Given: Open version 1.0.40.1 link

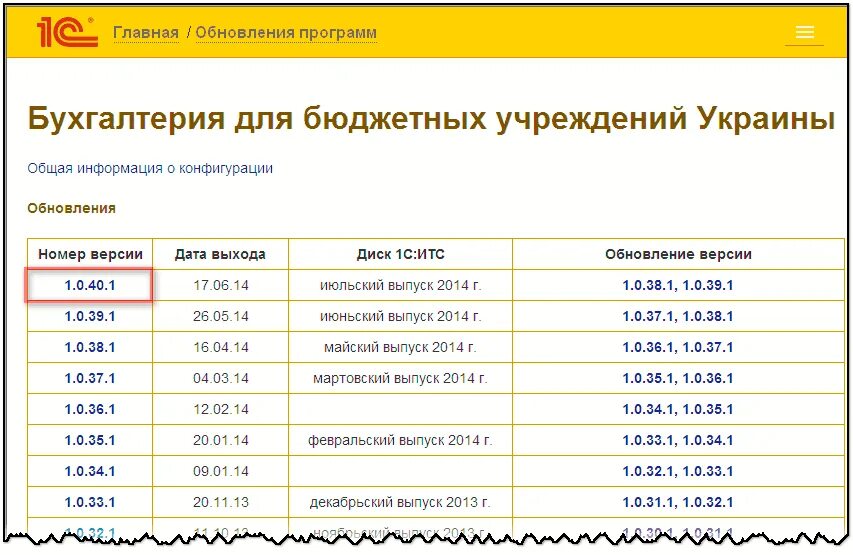Looking at the screenshot, I should coord(90,285).
